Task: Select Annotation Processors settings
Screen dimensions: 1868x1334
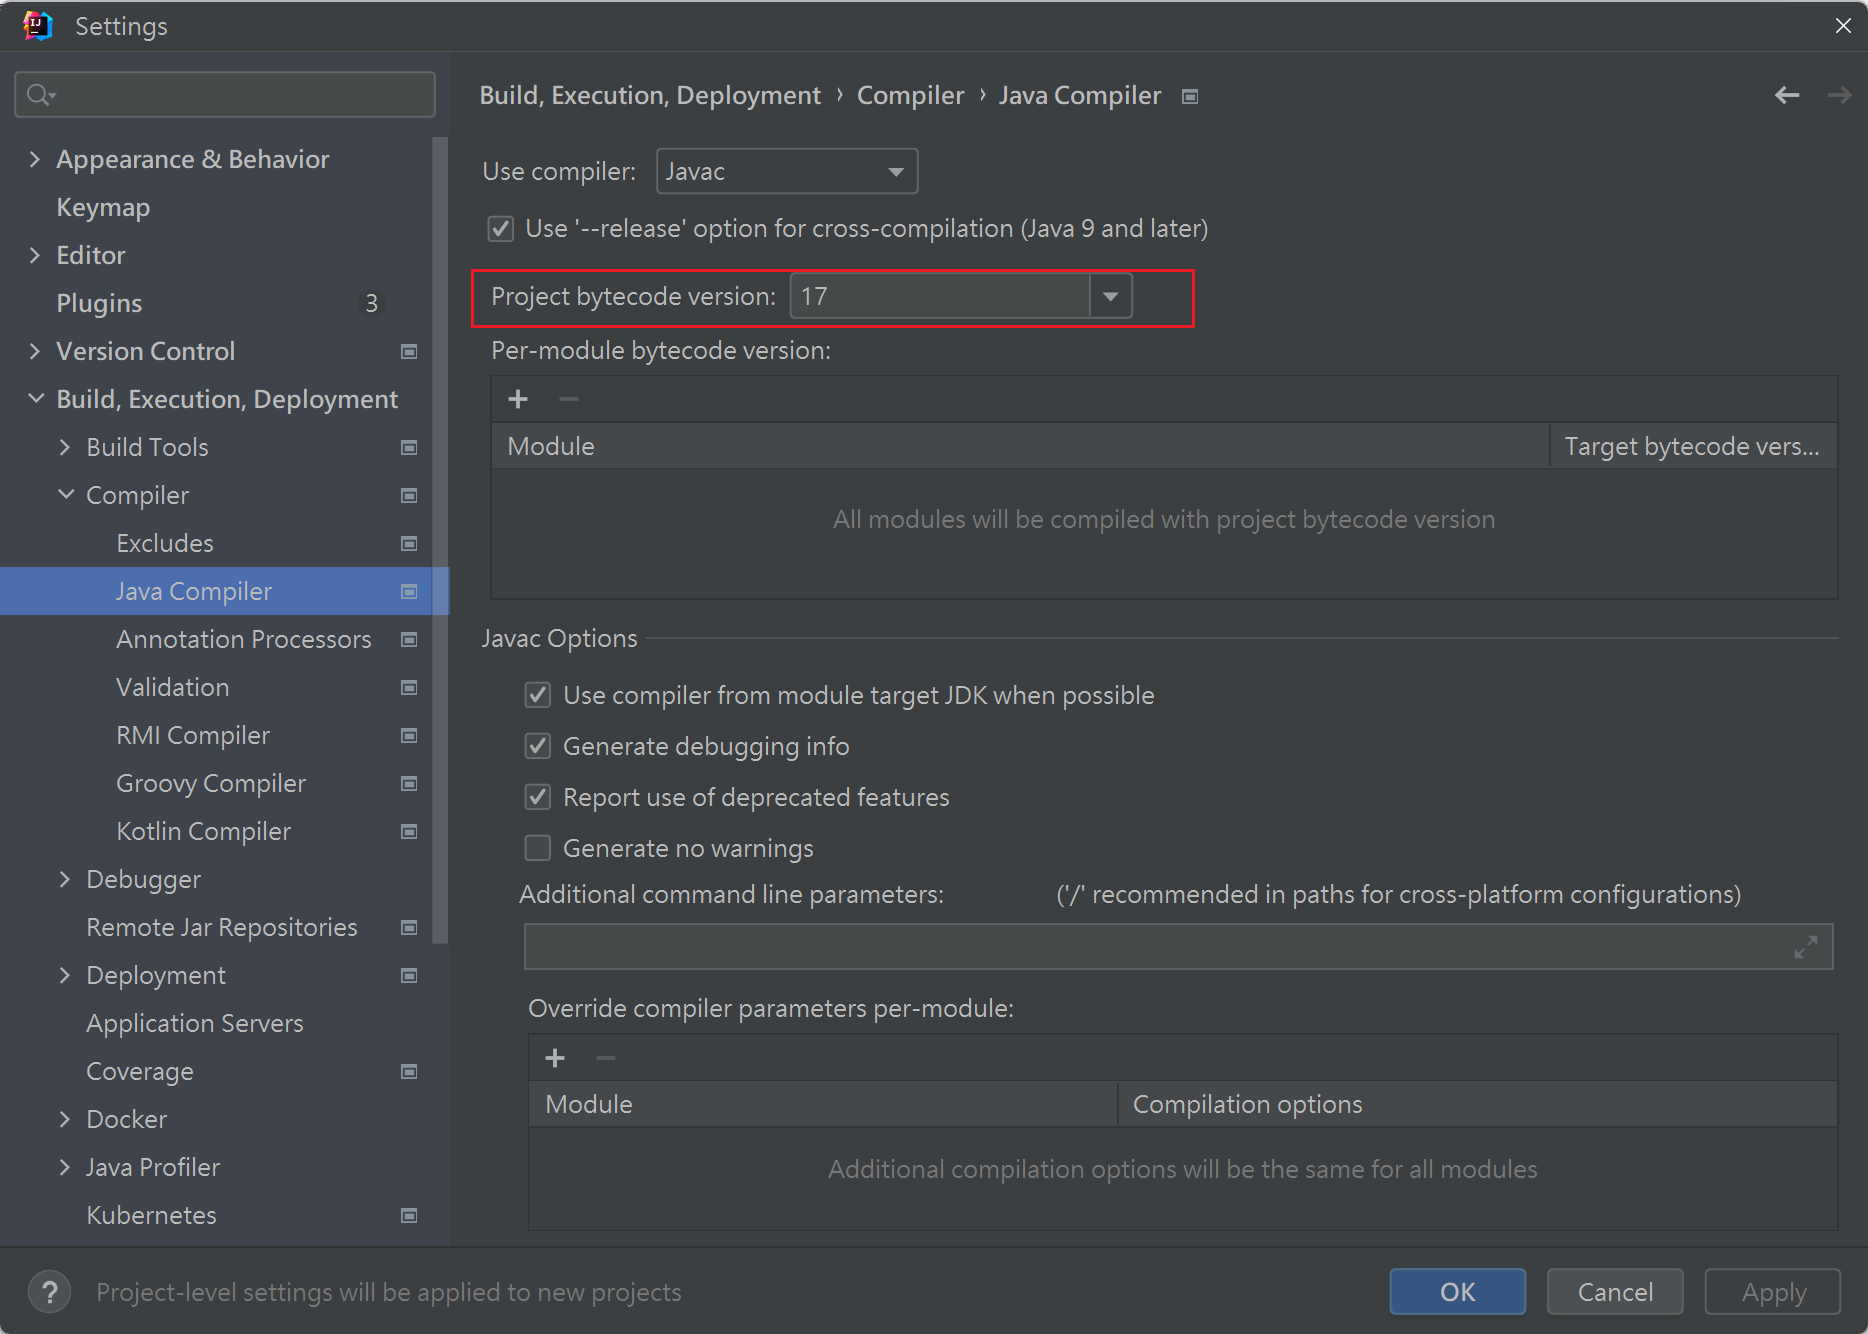Action: (244, 639)
